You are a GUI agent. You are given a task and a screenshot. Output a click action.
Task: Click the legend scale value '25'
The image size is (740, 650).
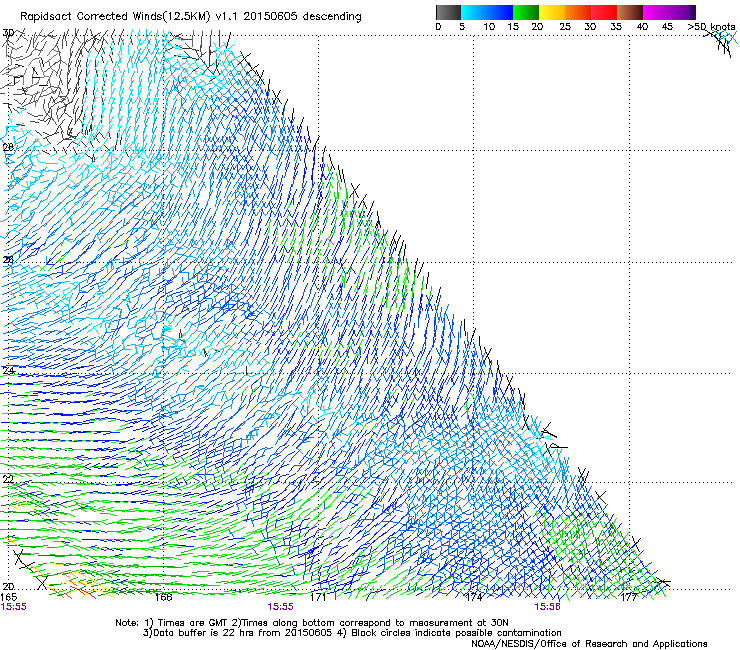(x=565, y=26)
